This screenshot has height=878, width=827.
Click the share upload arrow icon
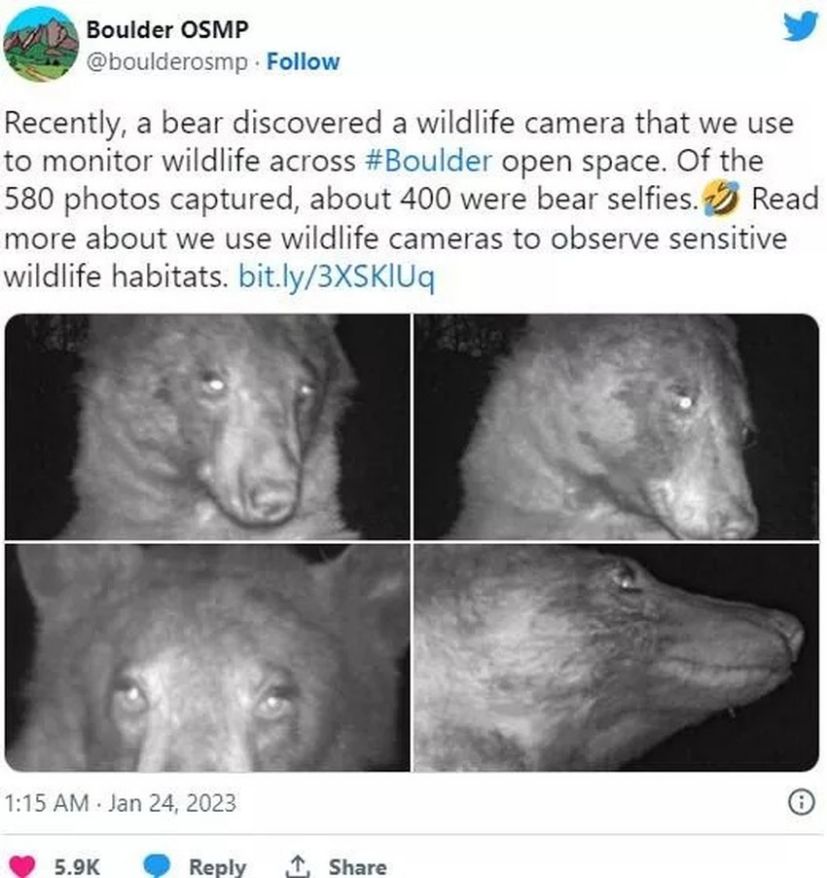point(297,866)
